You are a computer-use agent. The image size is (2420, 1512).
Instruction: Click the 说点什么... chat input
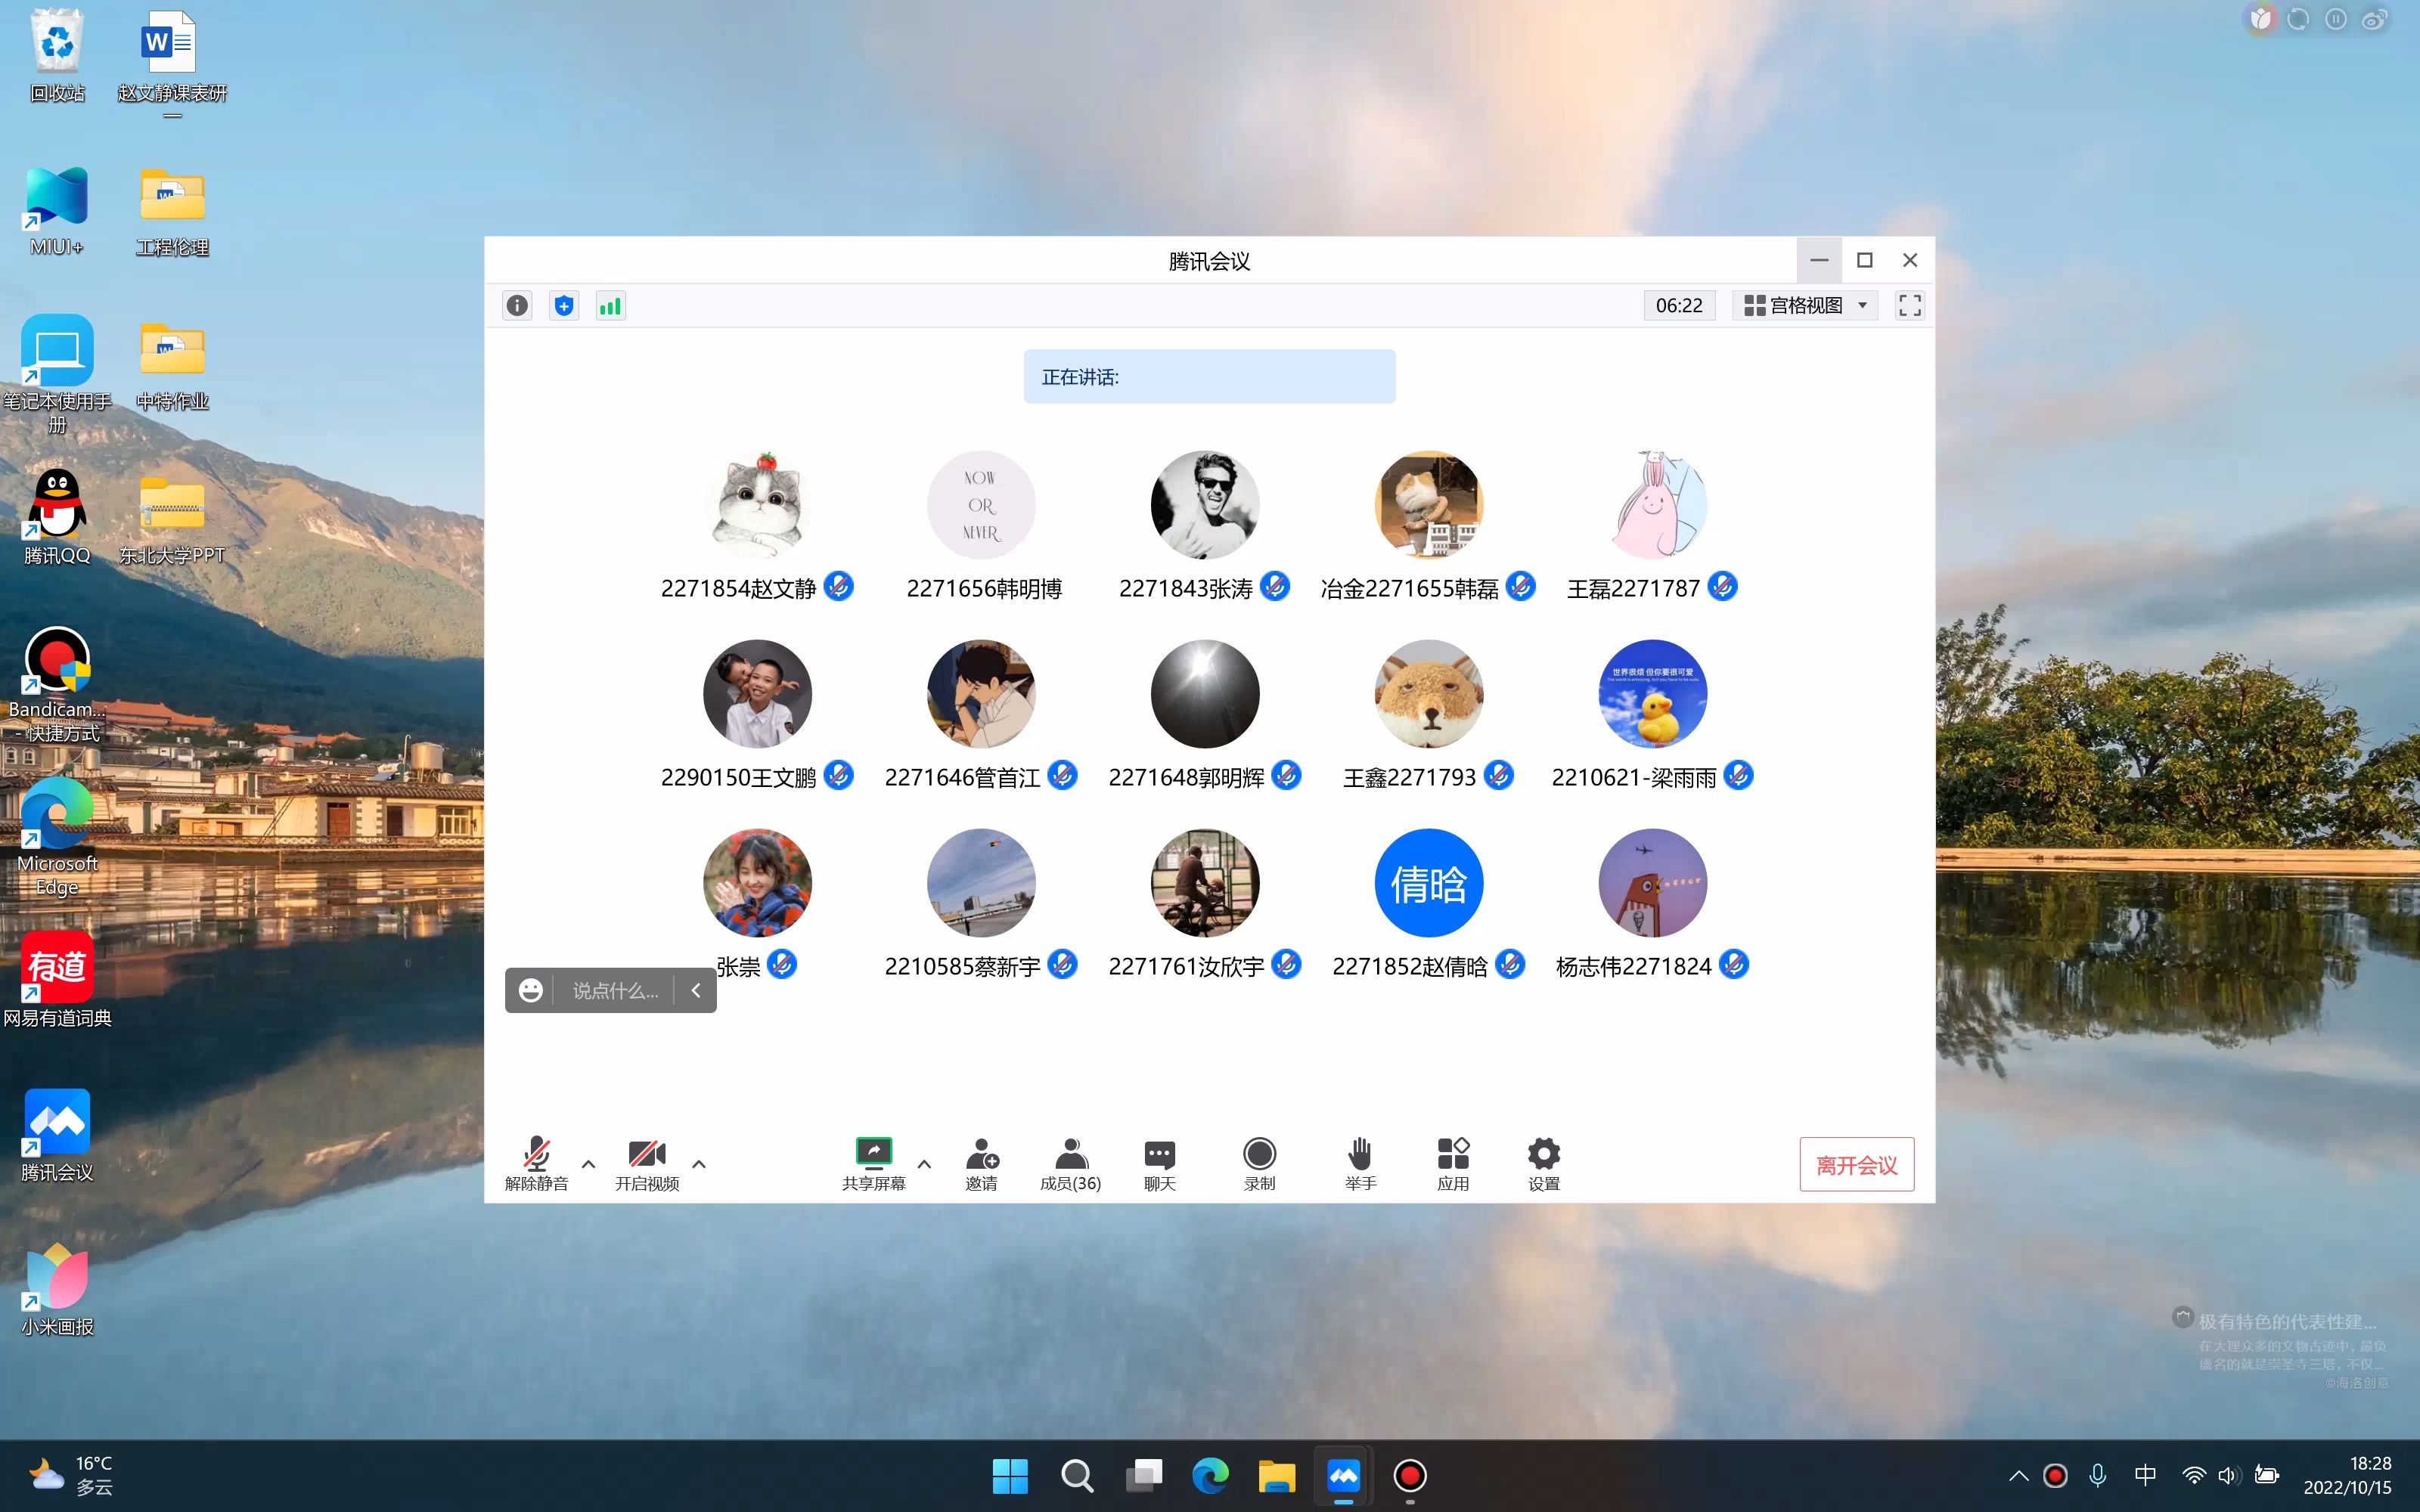[615, 991]
